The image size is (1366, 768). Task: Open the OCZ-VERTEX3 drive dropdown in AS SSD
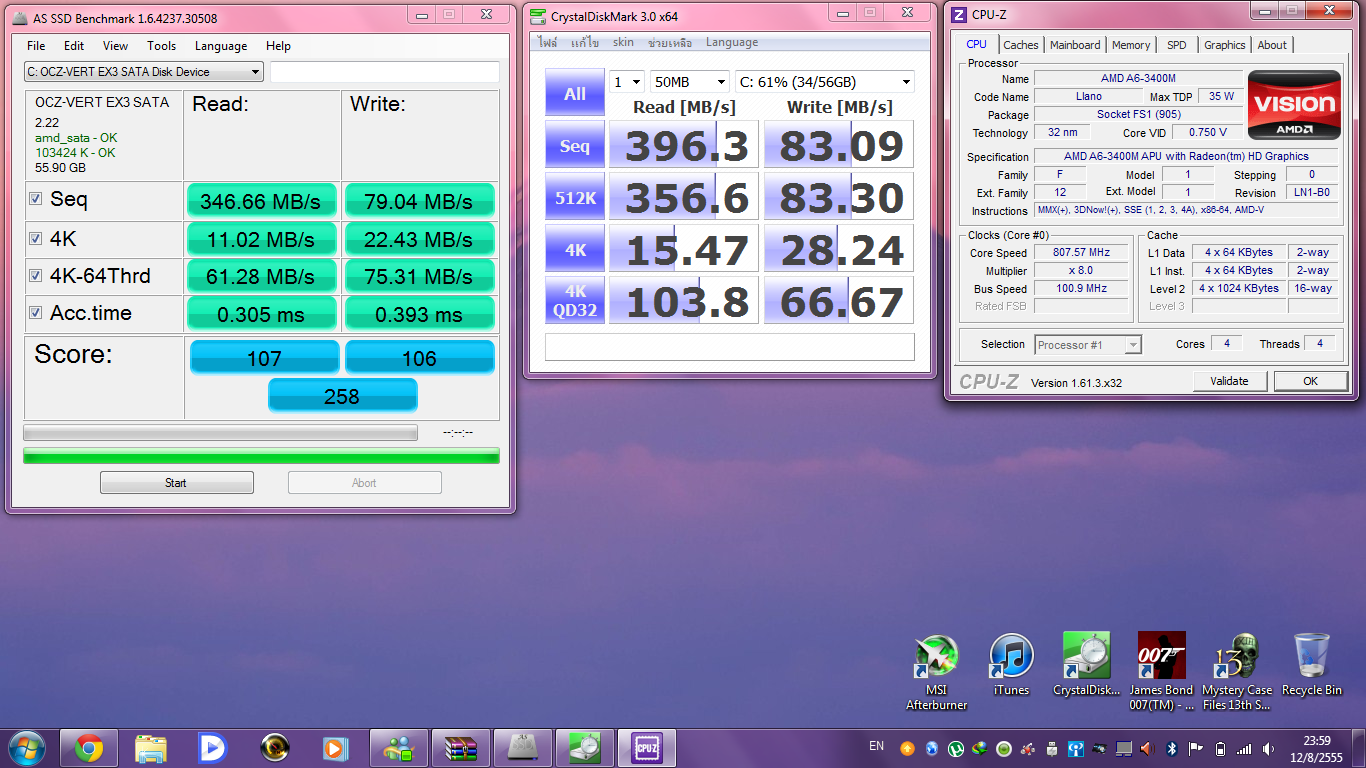(x=144, y=72)
